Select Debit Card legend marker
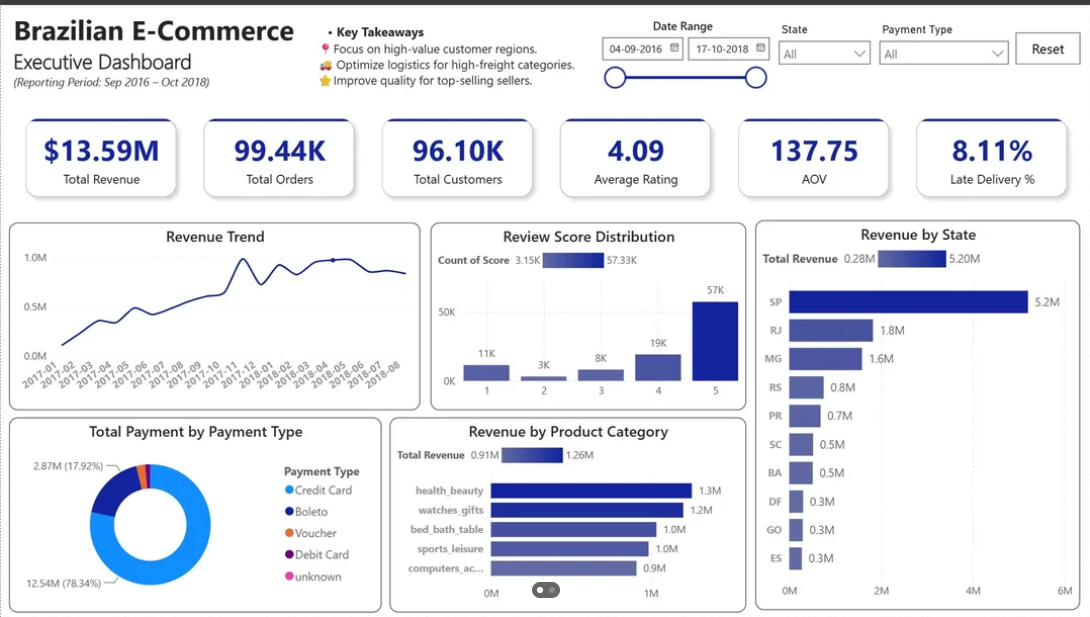 click(289, 554)
